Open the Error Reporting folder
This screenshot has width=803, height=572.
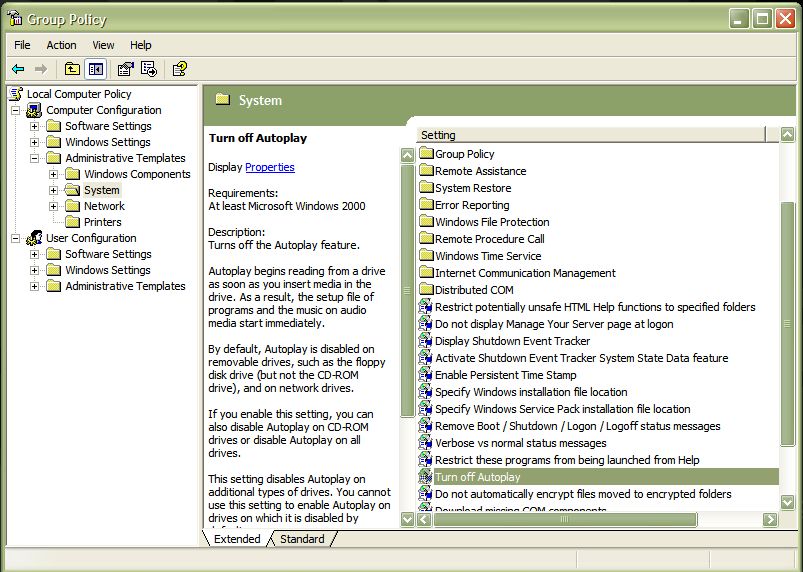464,204
